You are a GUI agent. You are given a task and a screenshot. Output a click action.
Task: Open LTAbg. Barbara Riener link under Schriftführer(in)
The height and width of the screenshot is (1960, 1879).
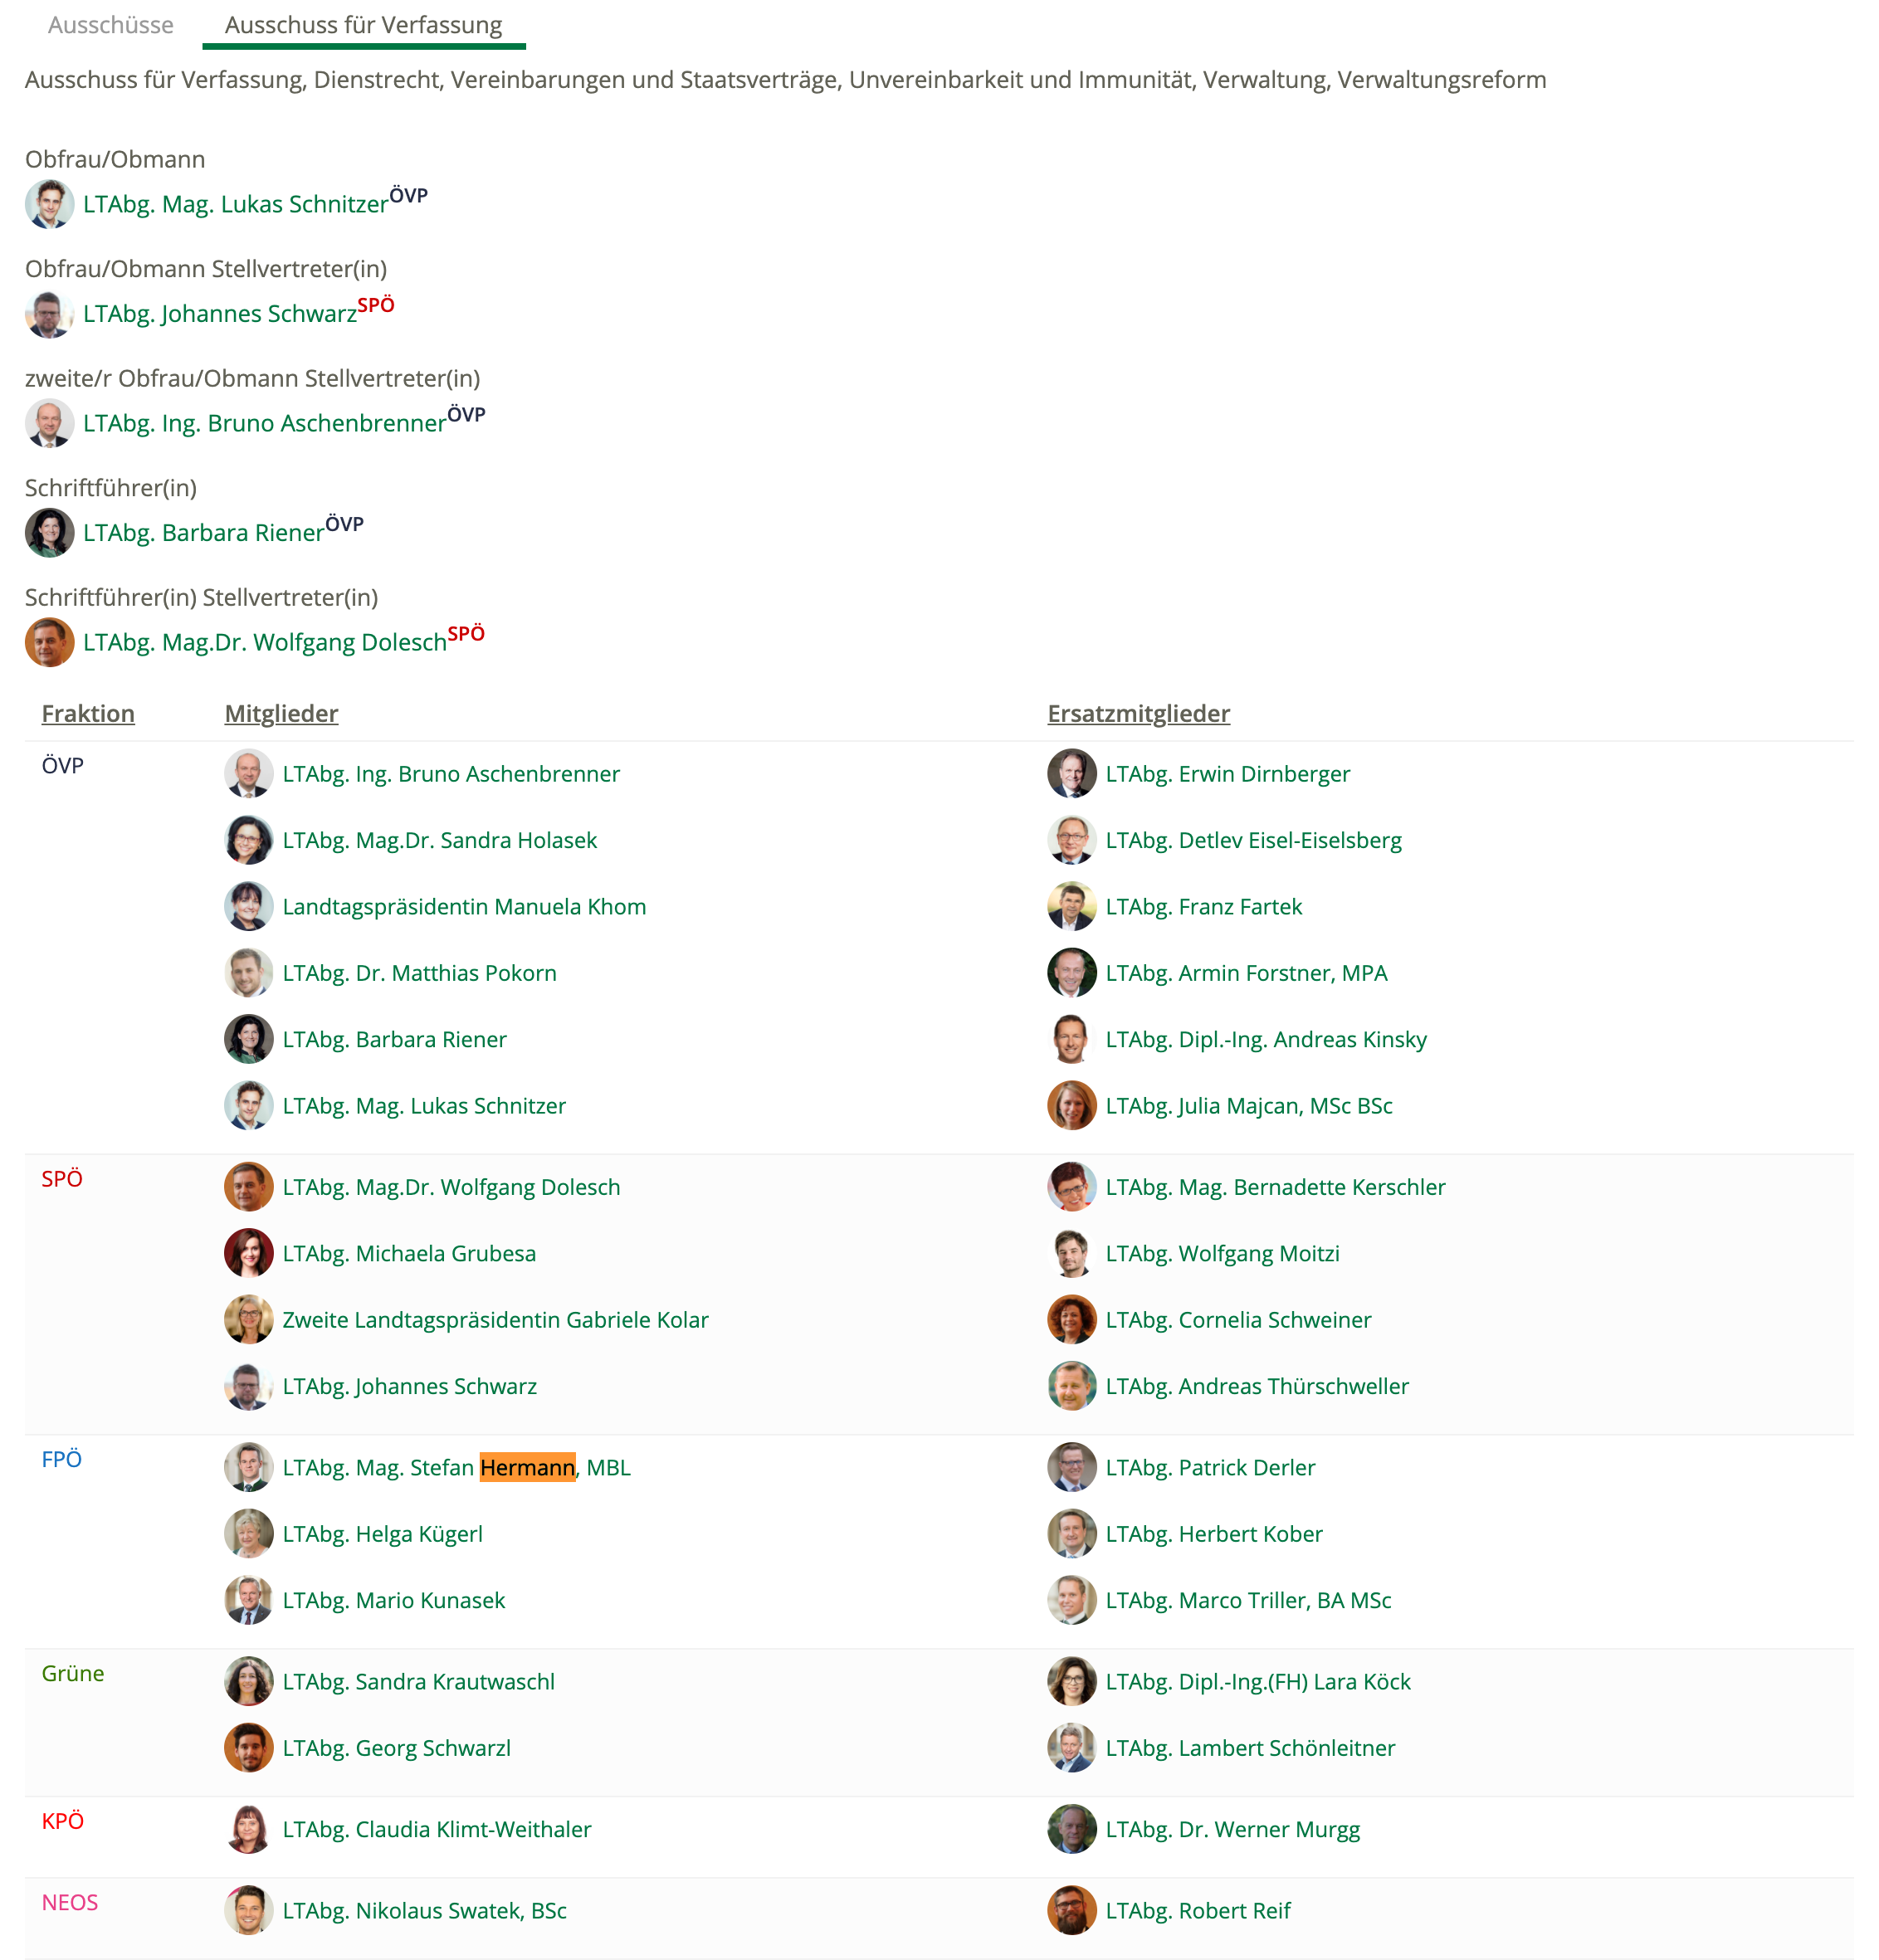coord(204,532)
